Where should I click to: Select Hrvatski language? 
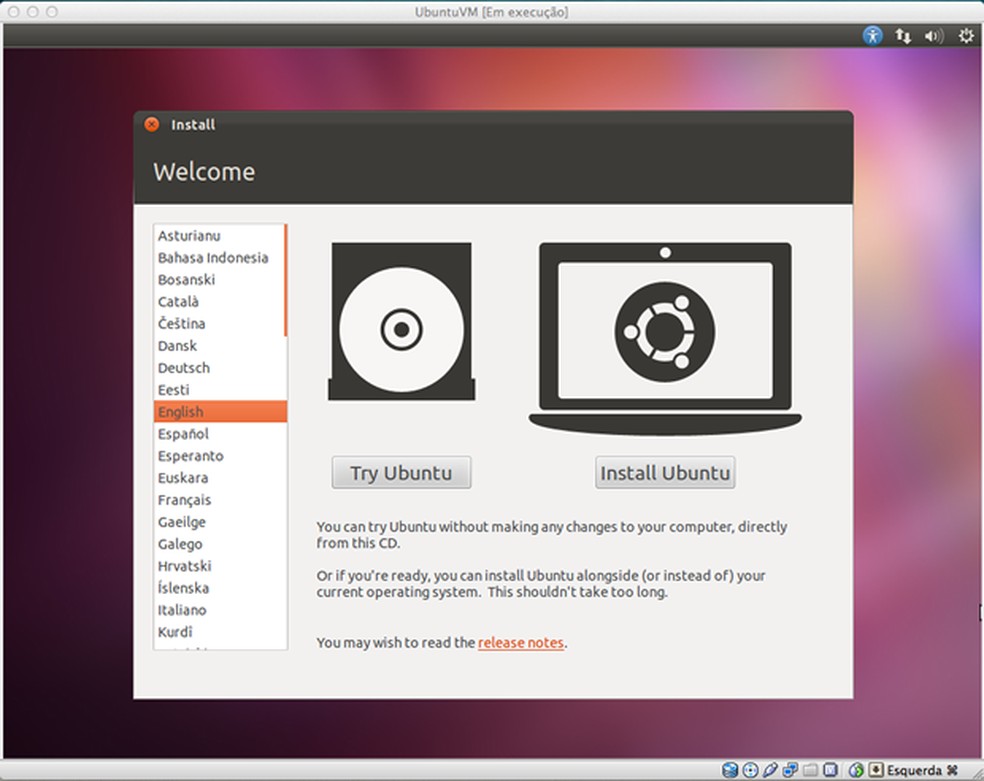click(x=219, y=566)
